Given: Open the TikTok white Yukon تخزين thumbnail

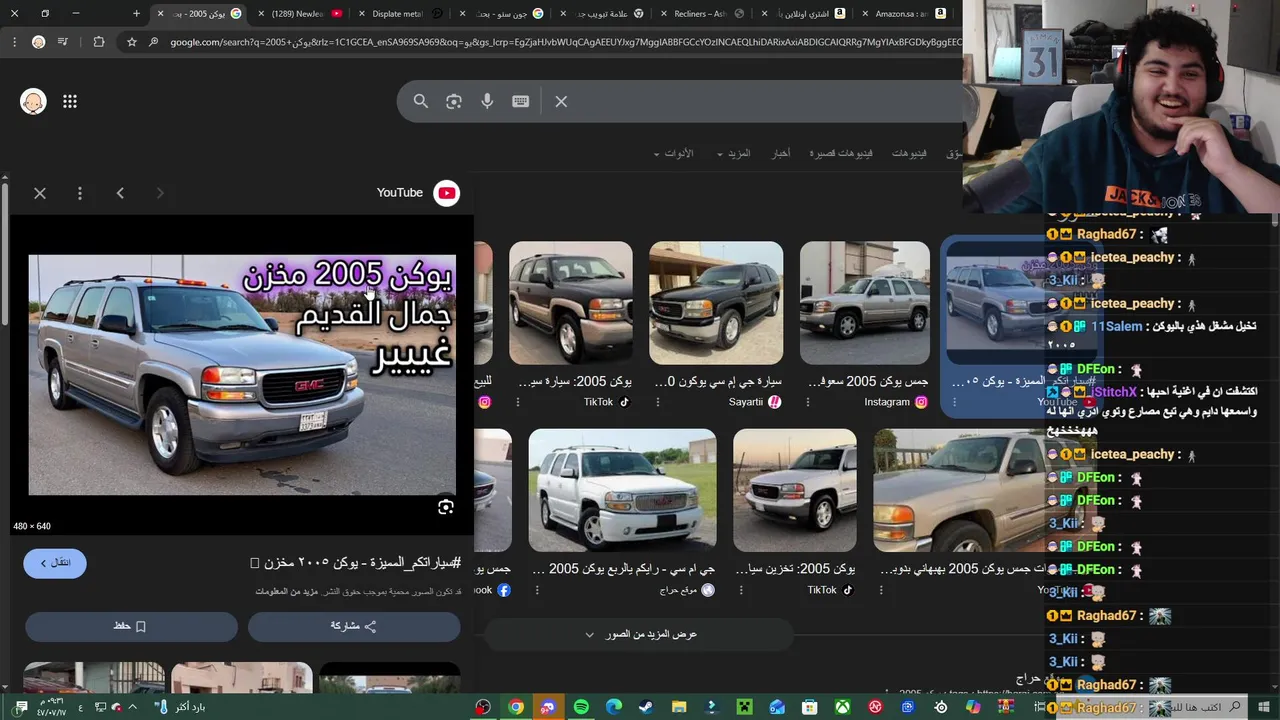Looking at the screenshot, I should click(795, 490).
